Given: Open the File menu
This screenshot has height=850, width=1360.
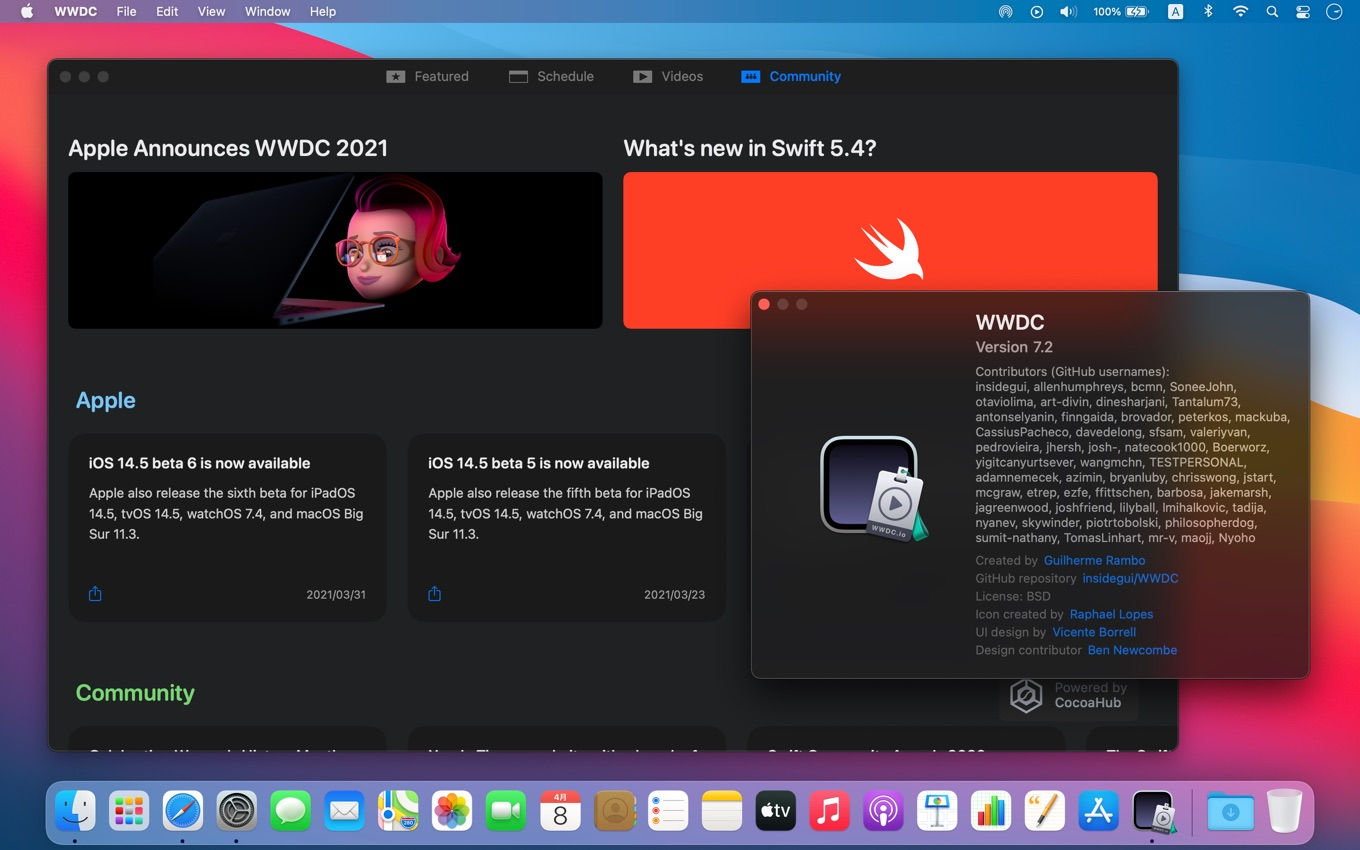Looking at the screenshot, I should pos(126,11).
